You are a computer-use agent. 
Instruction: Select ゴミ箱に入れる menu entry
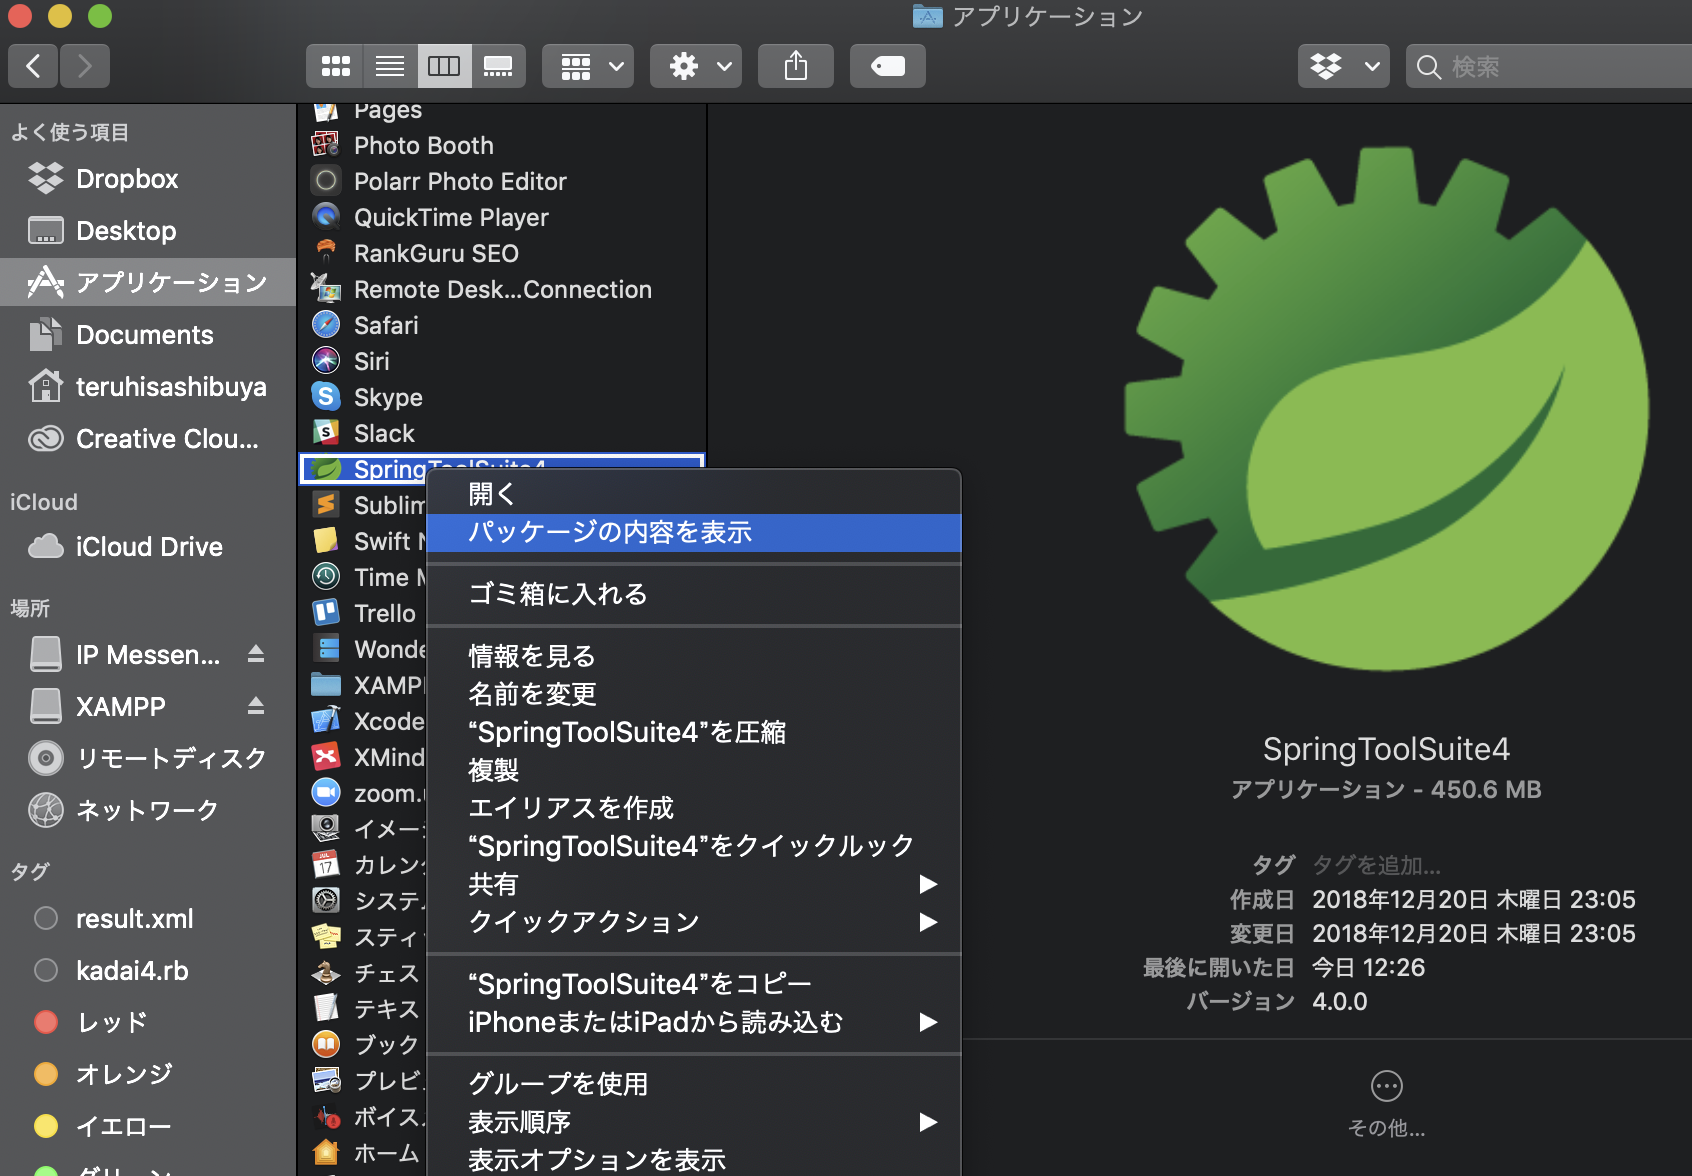(x=557, y=593)
